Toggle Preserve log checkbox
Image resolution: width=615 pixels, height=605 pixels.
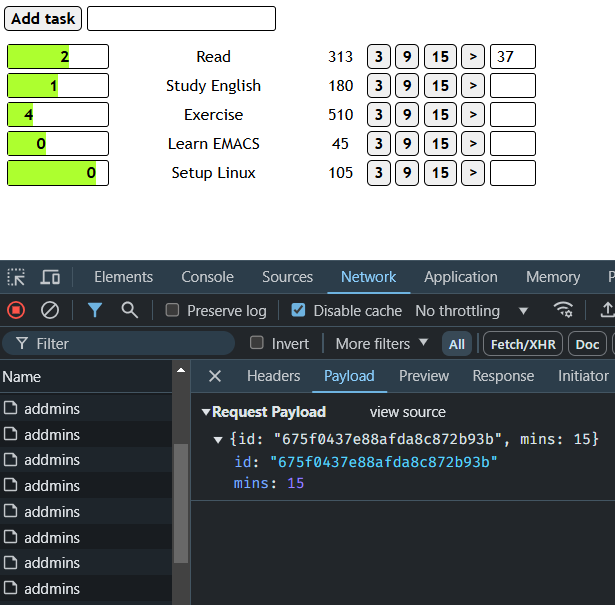172,310
